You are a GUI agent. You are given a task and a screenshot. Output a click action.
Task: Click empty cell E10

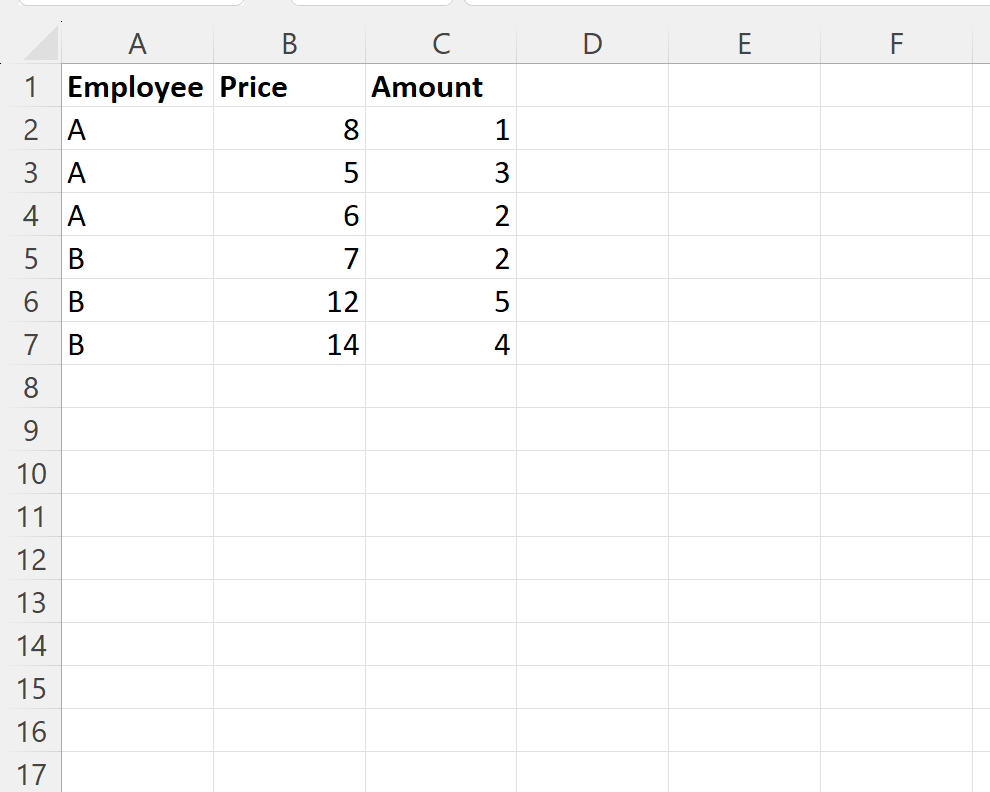pyautogui.click(x=744, y=472)
